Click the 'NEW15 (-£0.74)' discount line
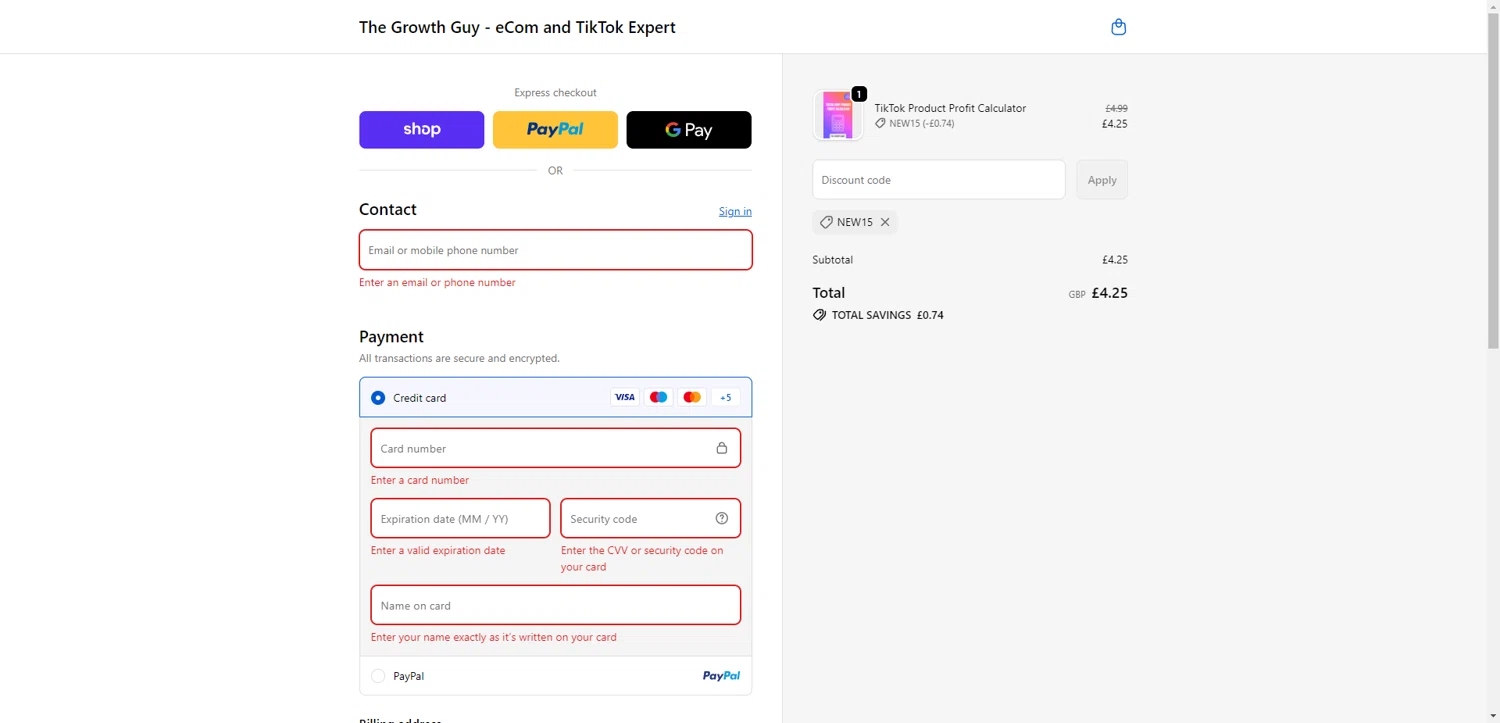 click(x=915, y=124)
